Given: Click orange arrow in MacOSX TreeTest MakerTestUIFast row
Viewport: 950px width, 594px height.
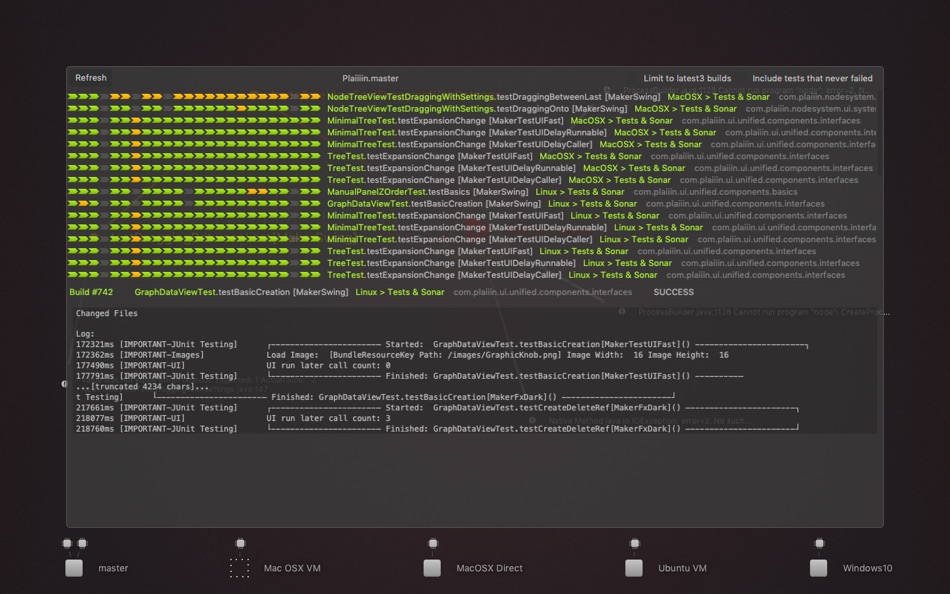Looking at the screenshot, I should [x=136, y=156].
